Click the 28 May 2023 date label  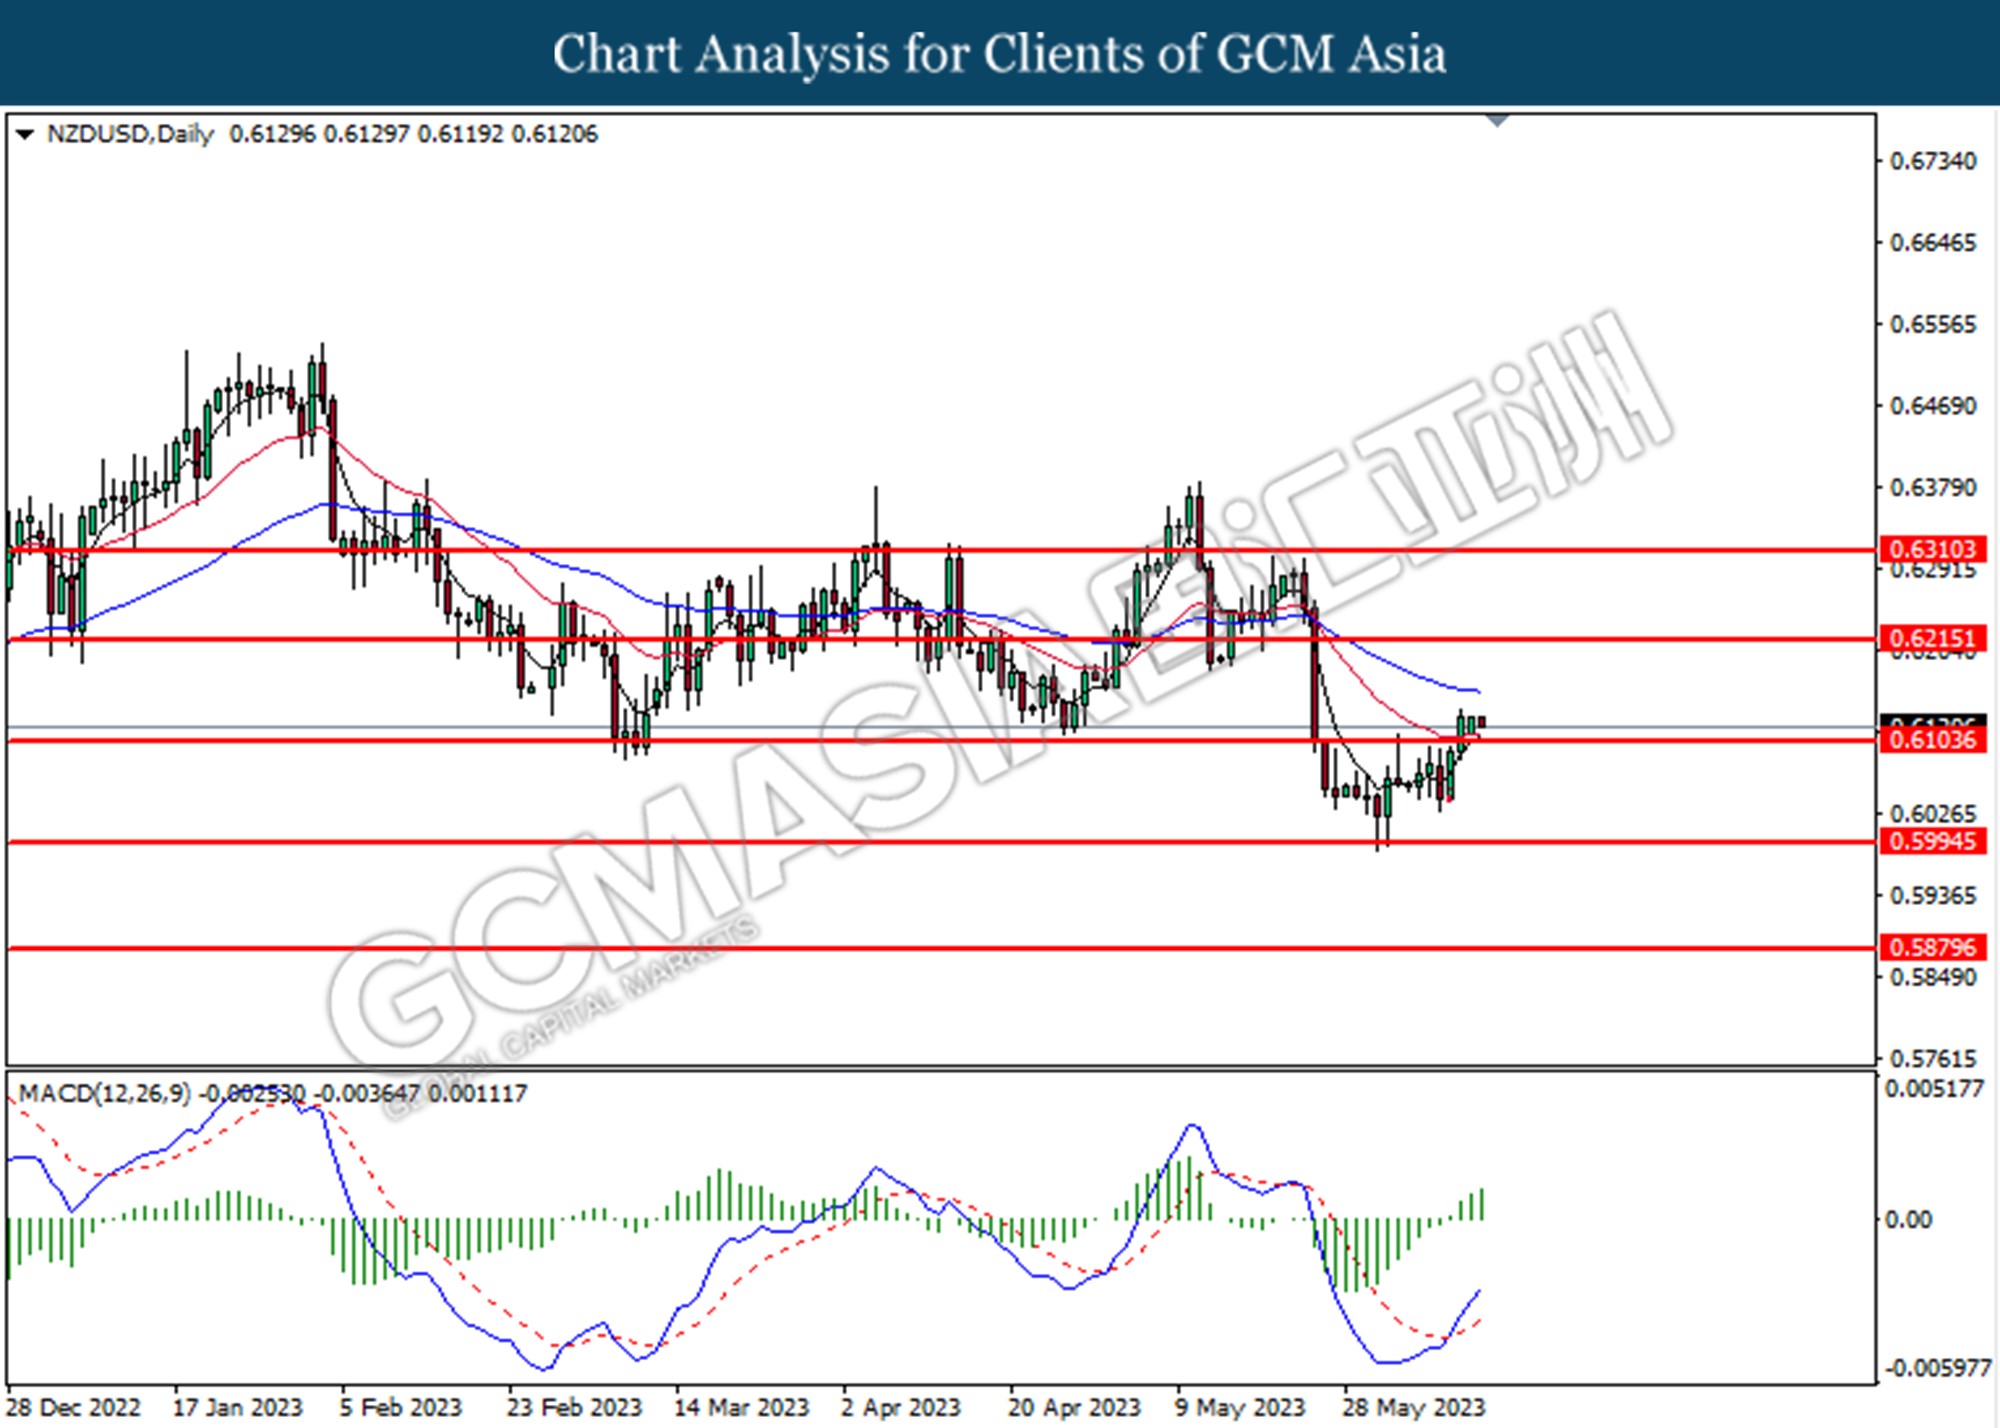click(x=1413, y=1407)
